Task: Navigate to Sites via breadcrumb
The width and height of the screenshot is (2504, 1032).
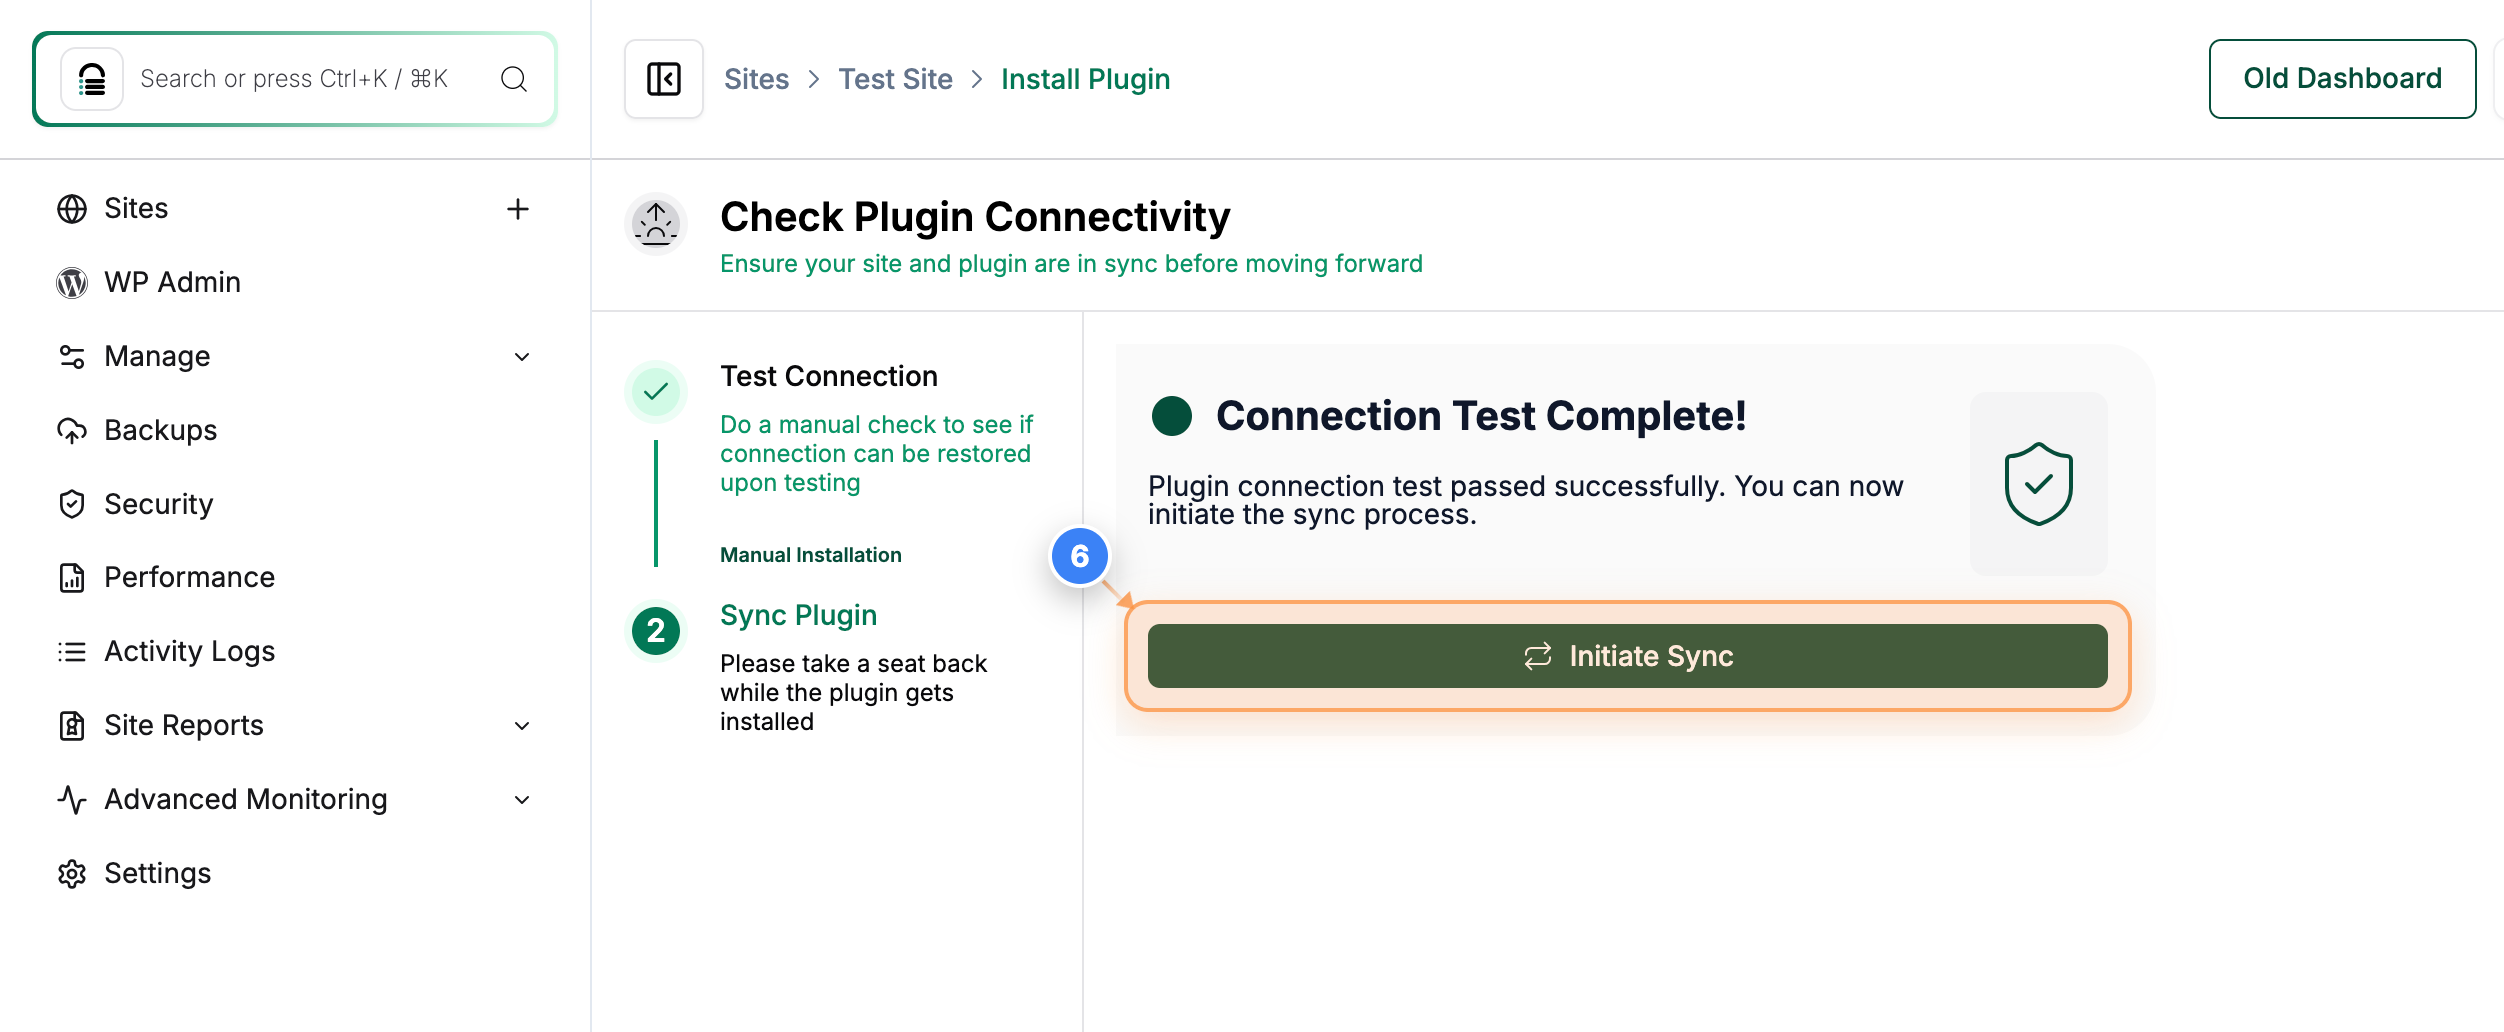Action: (x=757, y=78)
